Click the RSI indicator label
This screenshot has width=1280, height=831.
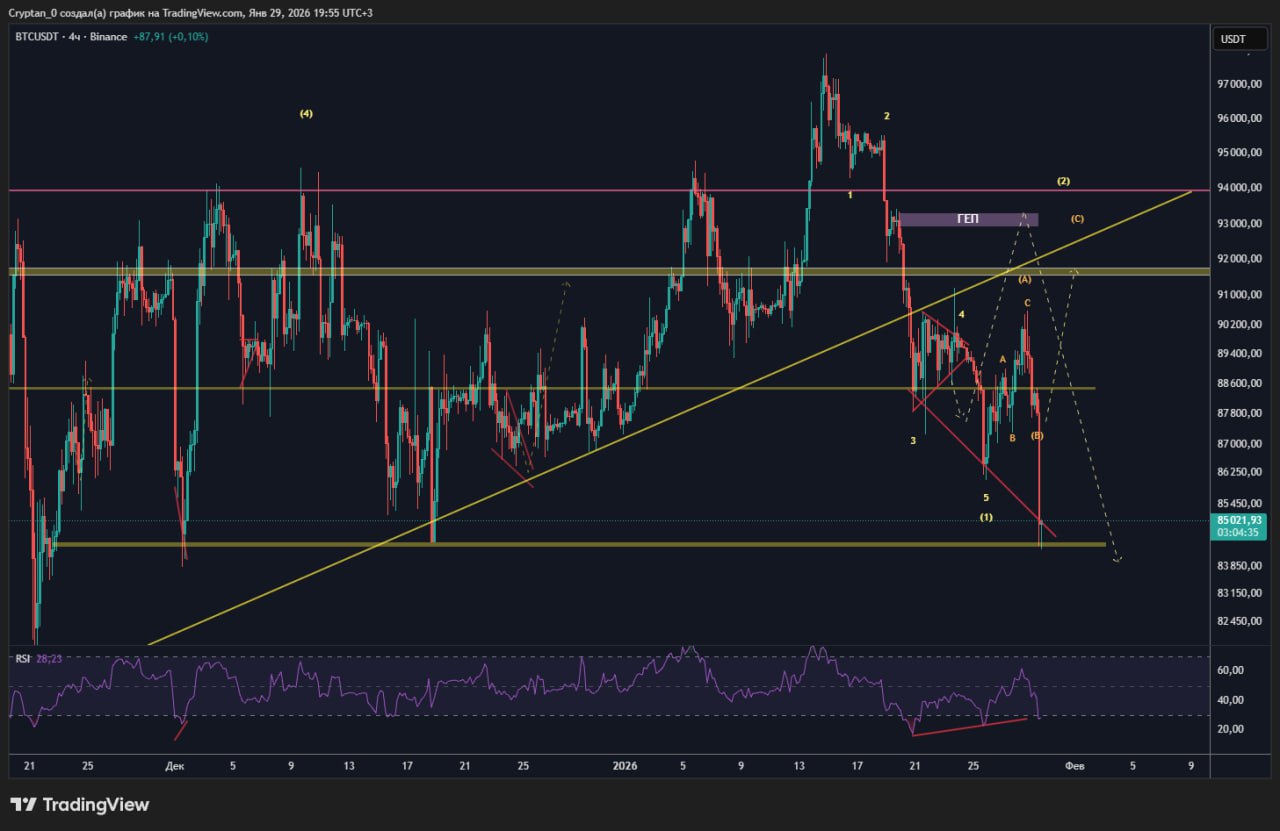(21, 659)
